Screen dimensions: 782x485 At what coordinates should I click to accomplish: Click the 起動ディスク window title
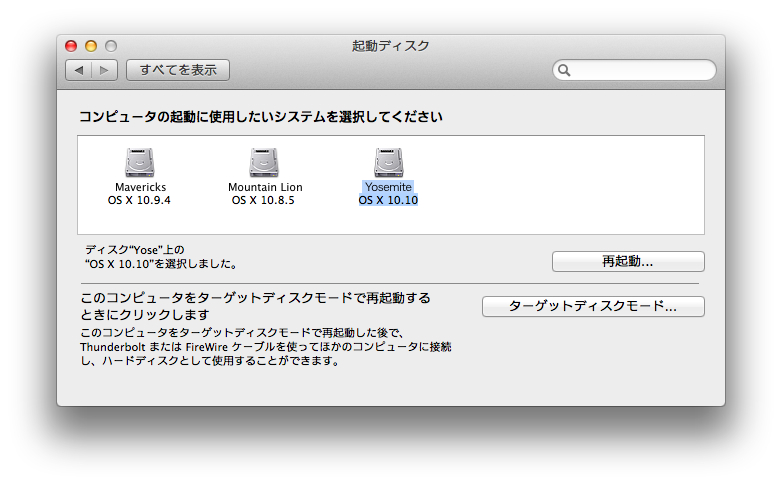(x=391, y=46)
